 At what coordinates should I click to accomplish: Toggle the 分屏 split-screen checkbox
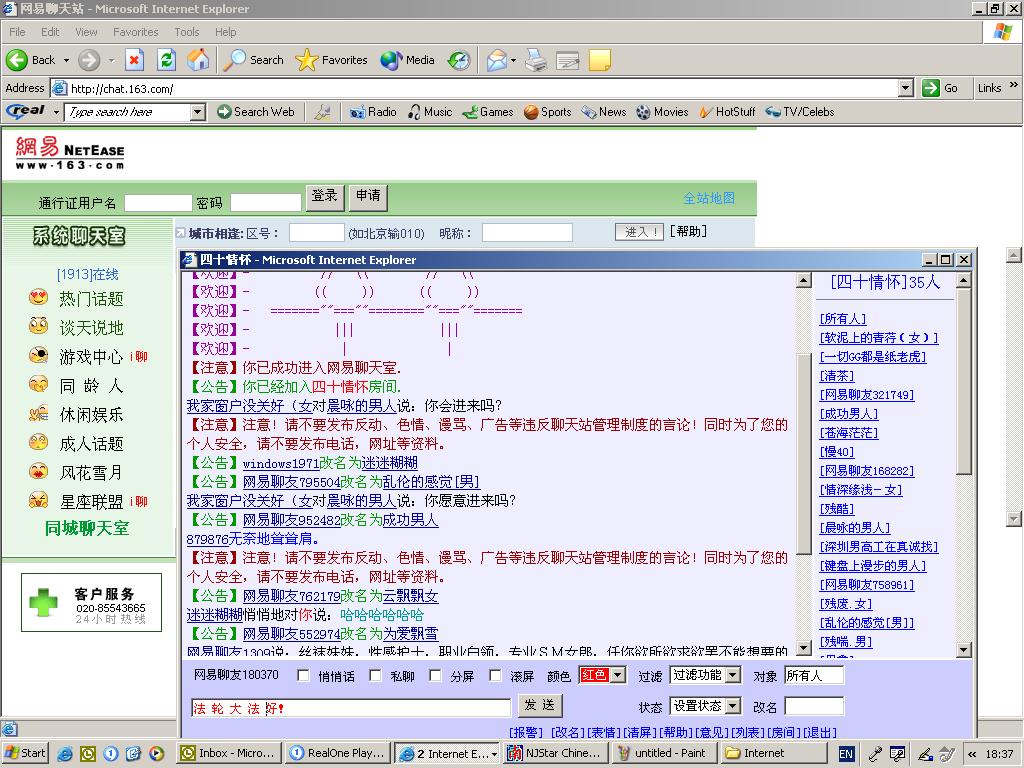coord(436,675)
